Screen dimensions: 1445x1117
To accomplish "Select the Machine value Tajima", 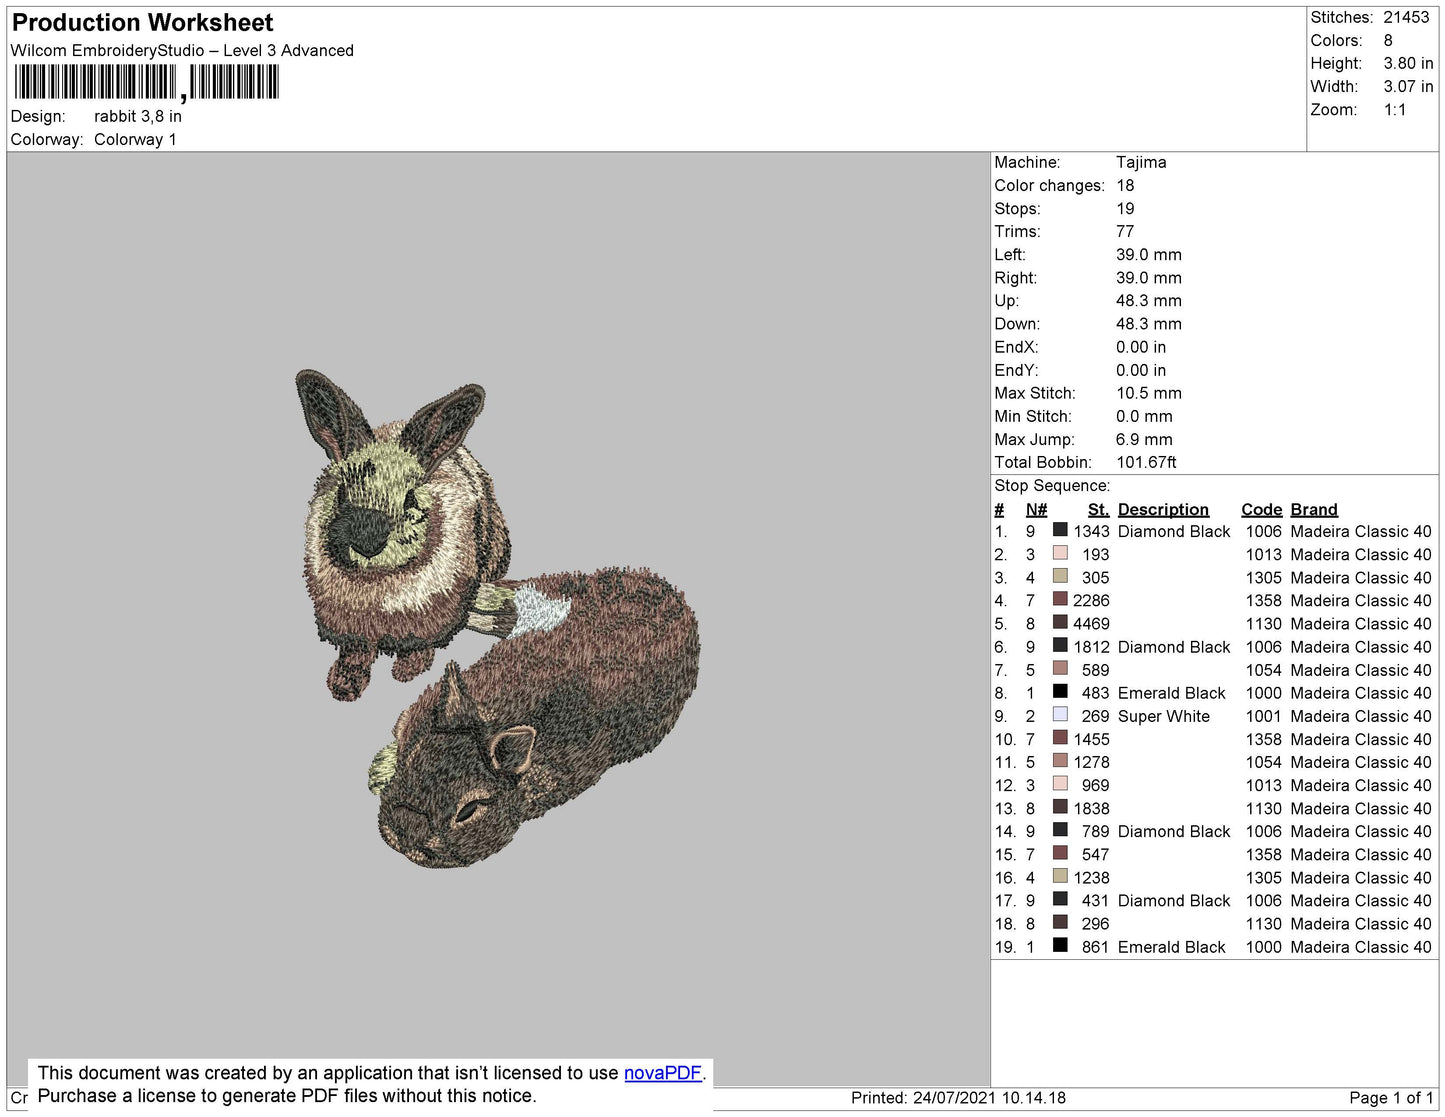I will click(1141, 162).
